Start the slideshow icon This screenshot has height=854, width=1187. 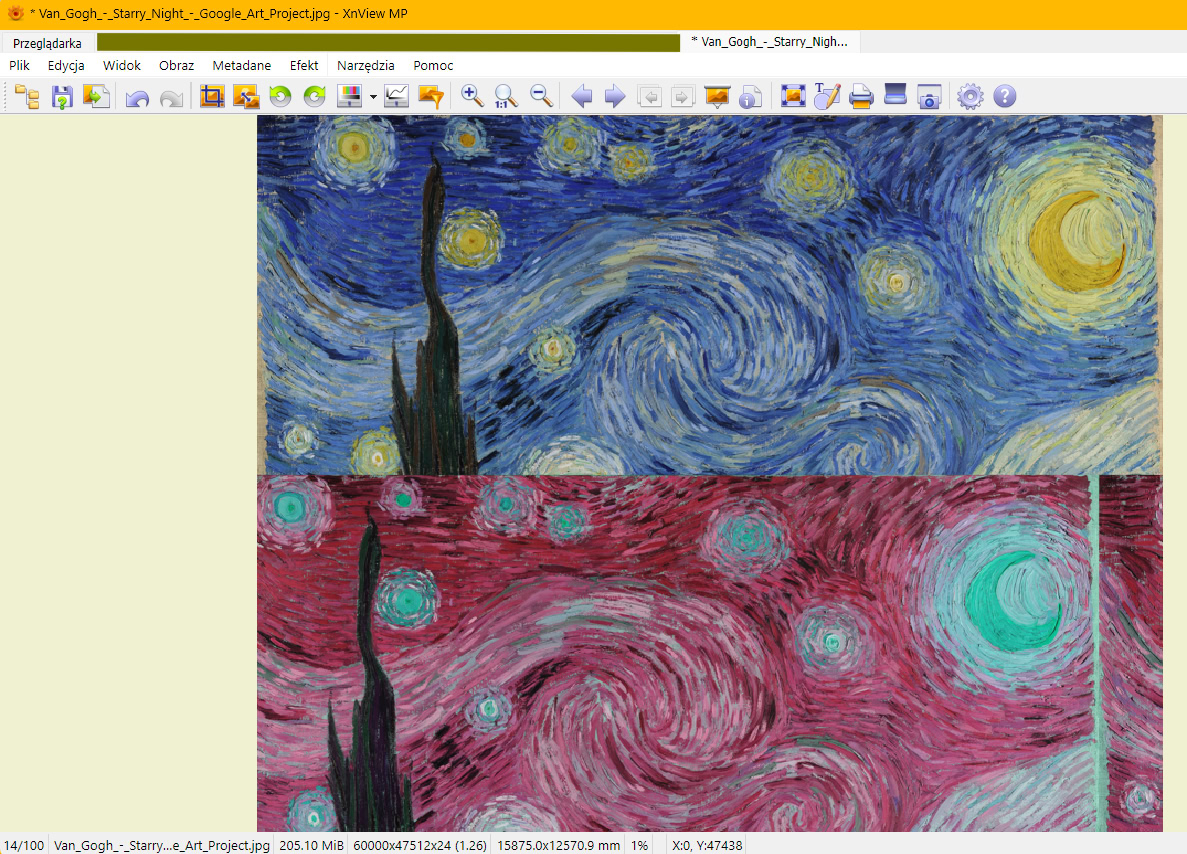click(717, 97)
